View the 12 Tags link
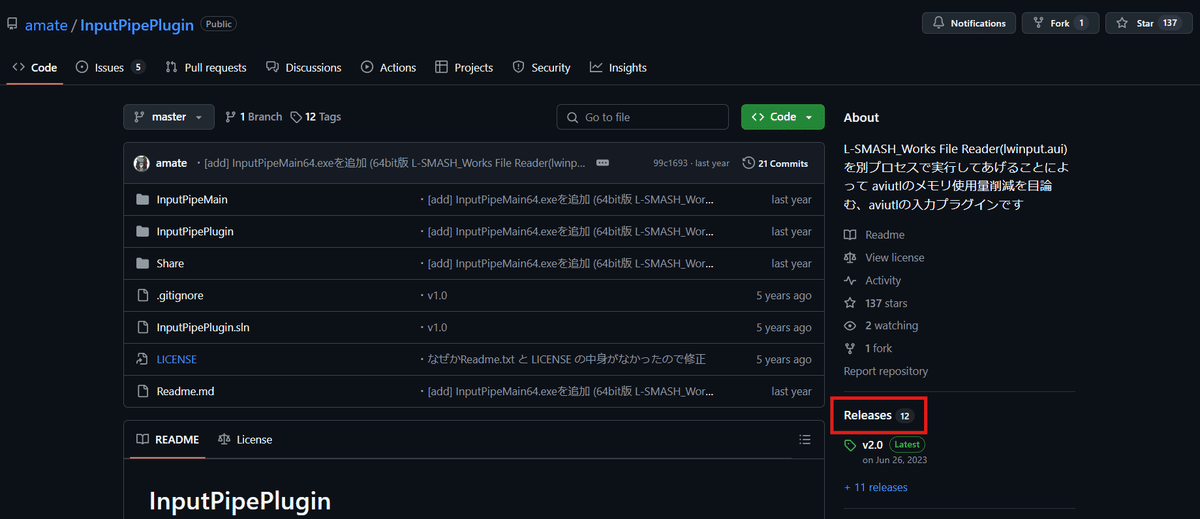The image size is (1200, 519). (316, 117)
